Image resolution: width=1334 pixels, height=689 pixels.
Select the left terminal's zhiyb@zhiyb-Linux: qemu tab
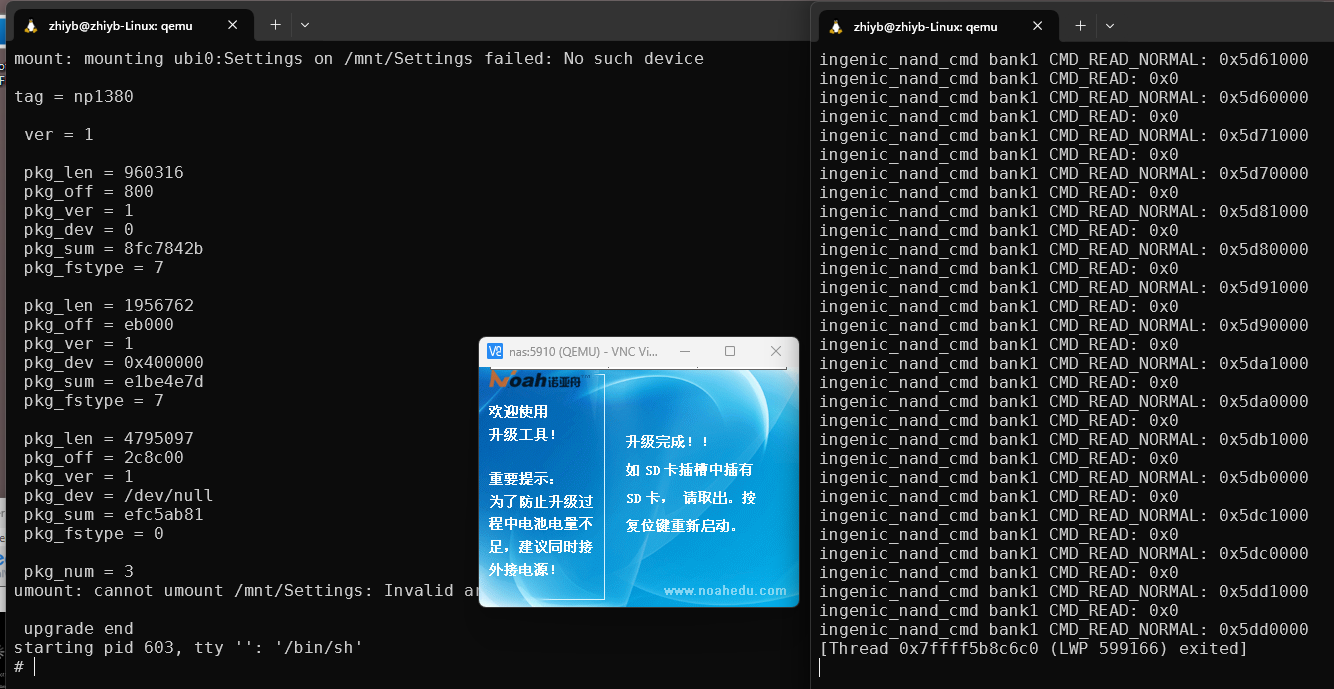pos(133,26)
